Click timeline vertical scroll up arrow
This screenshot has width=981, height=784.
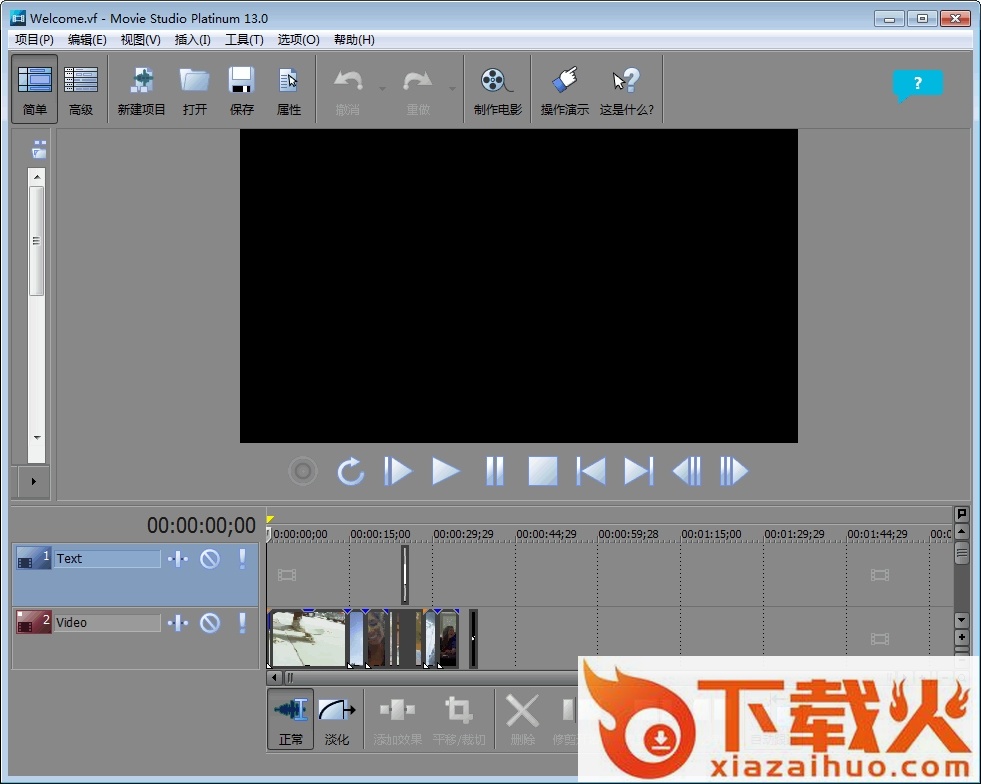click(962, 532)
